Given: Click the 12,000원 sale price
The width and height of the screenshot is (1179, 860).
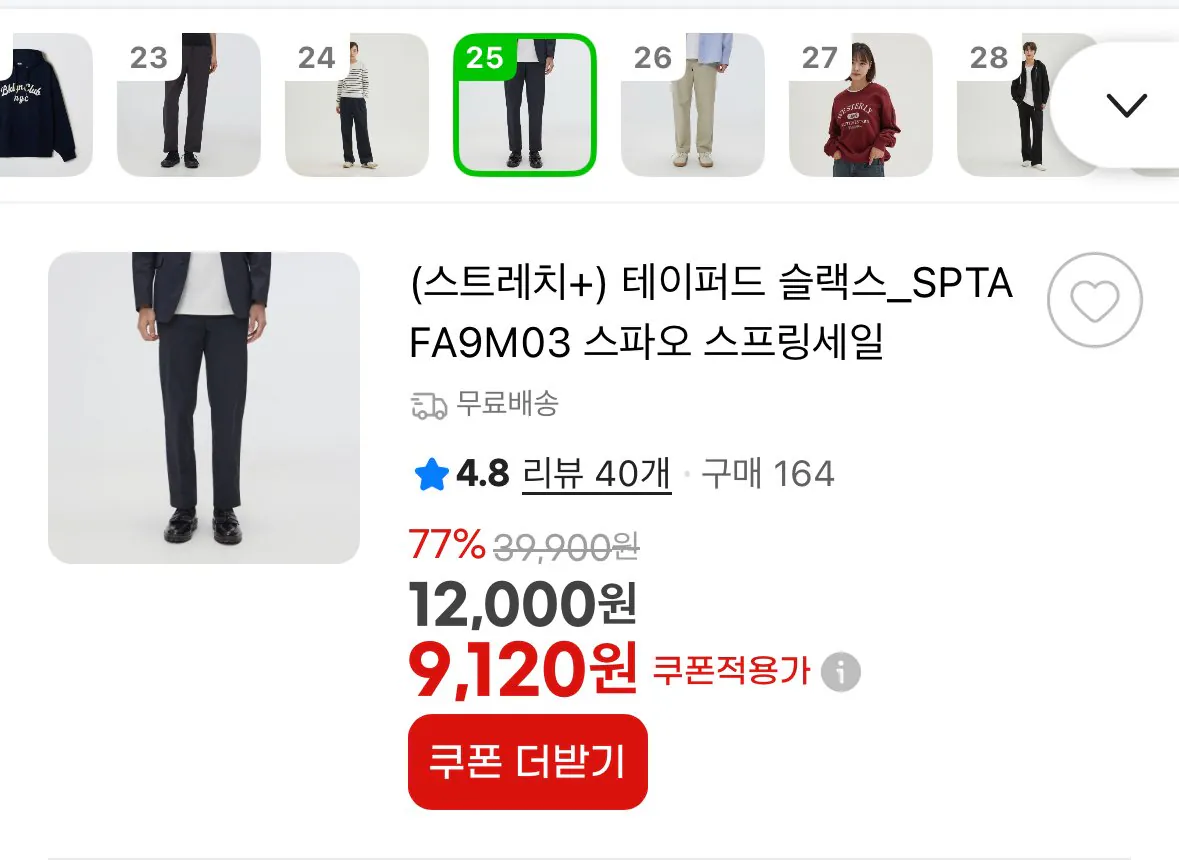Looking at the screenshot, I should coord(523,604).
